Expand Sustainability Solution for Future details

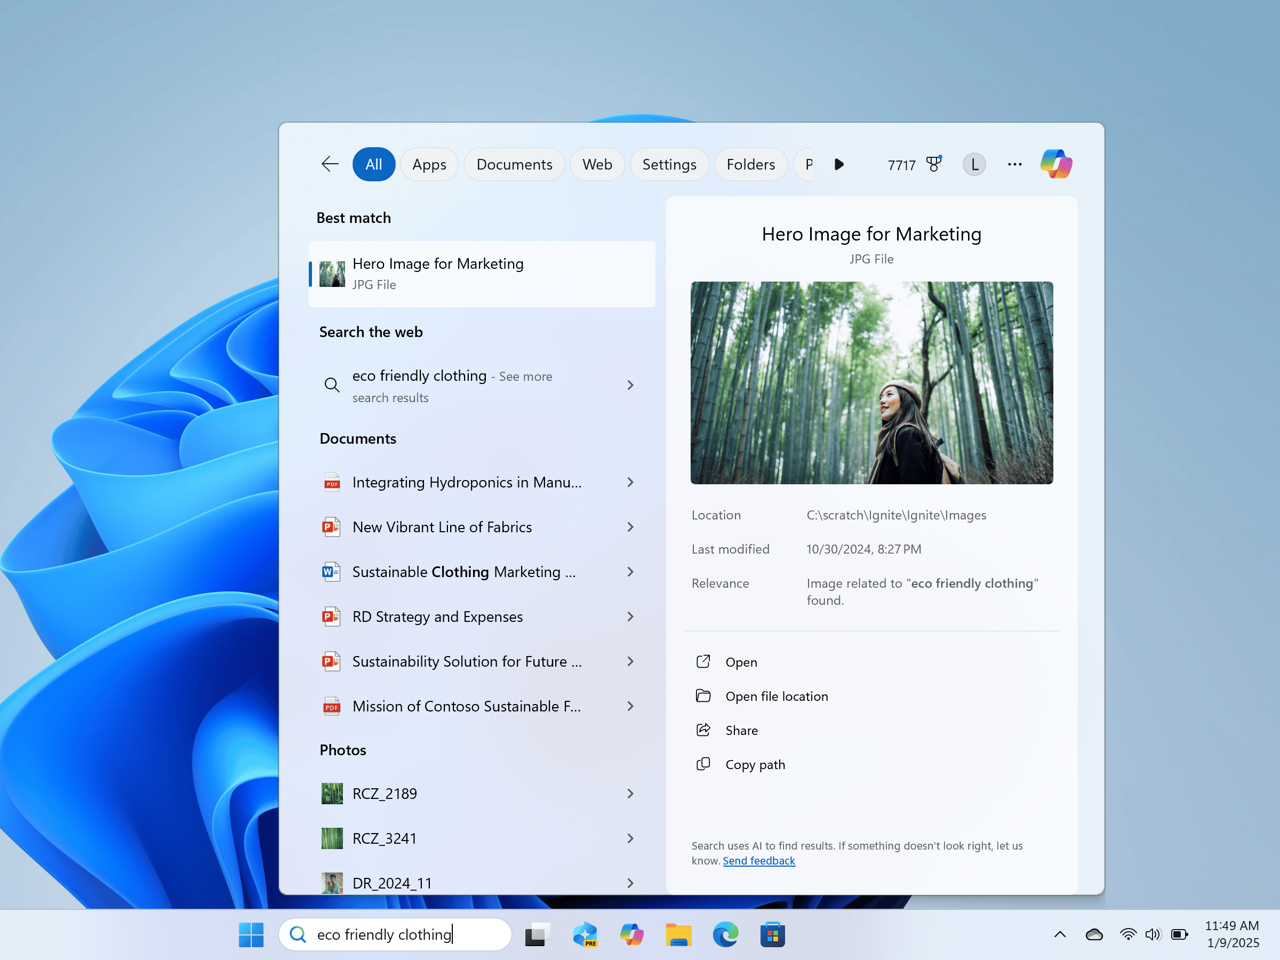(x=630, y=661)
